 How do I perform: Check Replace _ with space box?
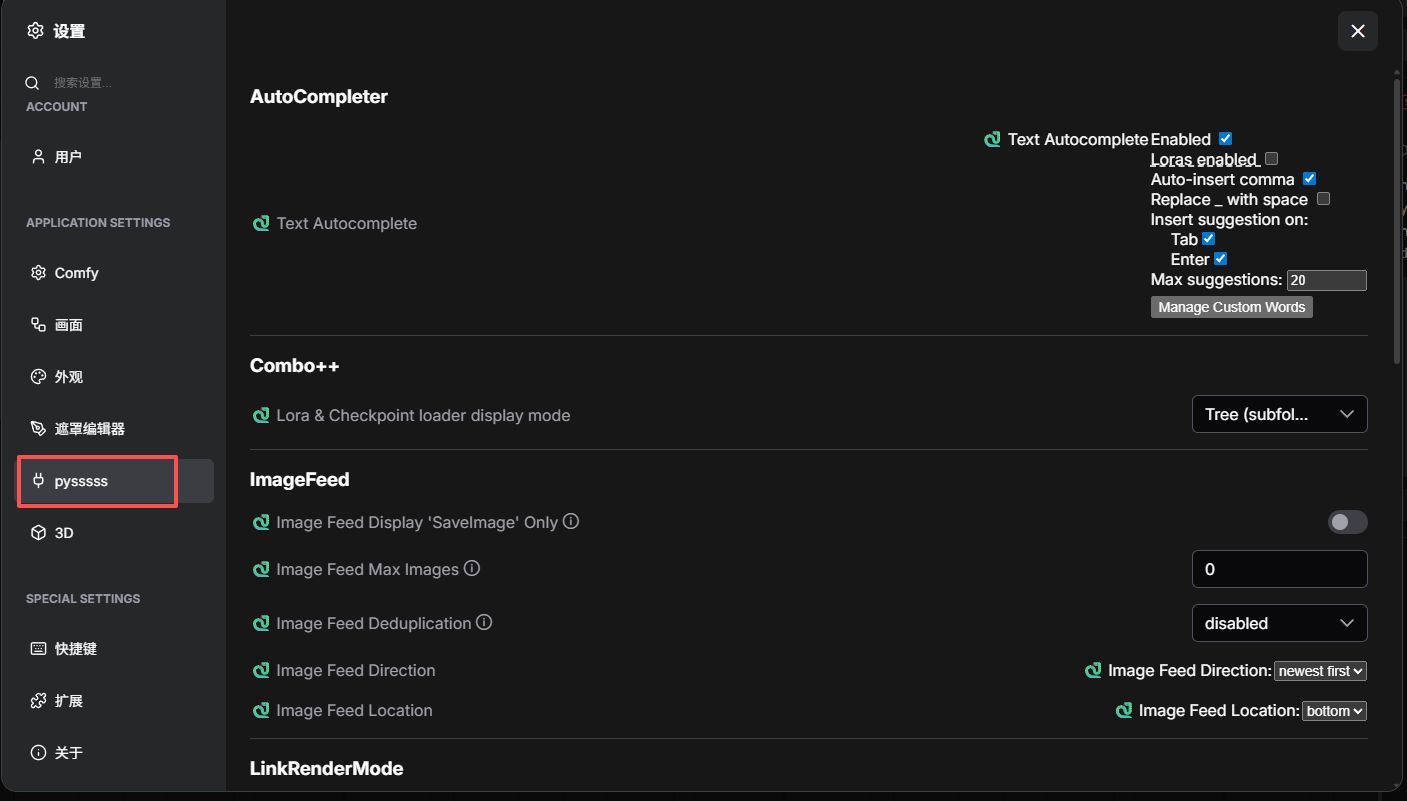pyautogui.click(x=1323, y=199)
